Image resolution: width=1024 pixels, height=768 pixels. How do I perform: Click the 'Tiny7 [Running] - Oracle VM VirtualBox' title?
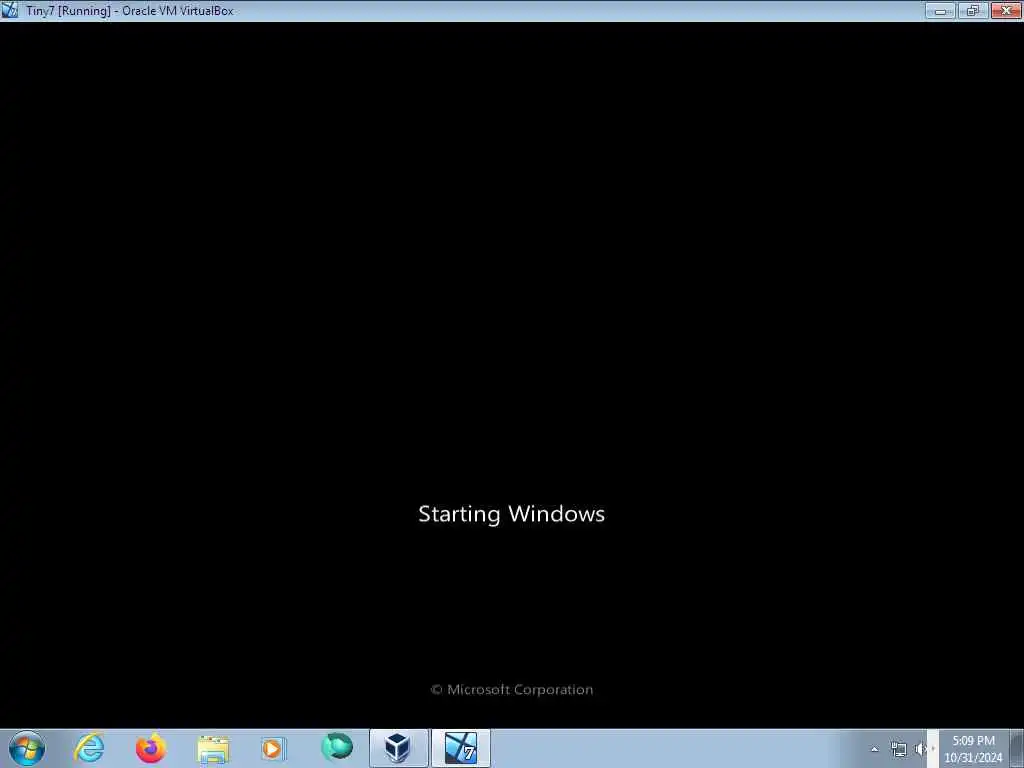[x=130, y=10]
